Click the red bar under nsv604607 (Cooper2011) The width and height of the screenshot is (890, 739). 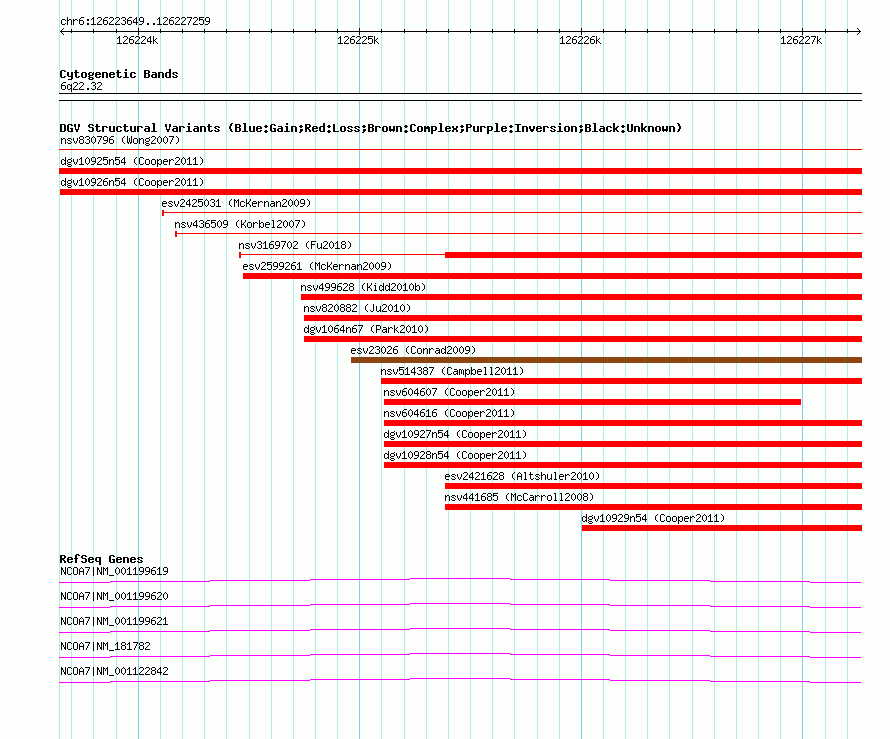592,402
